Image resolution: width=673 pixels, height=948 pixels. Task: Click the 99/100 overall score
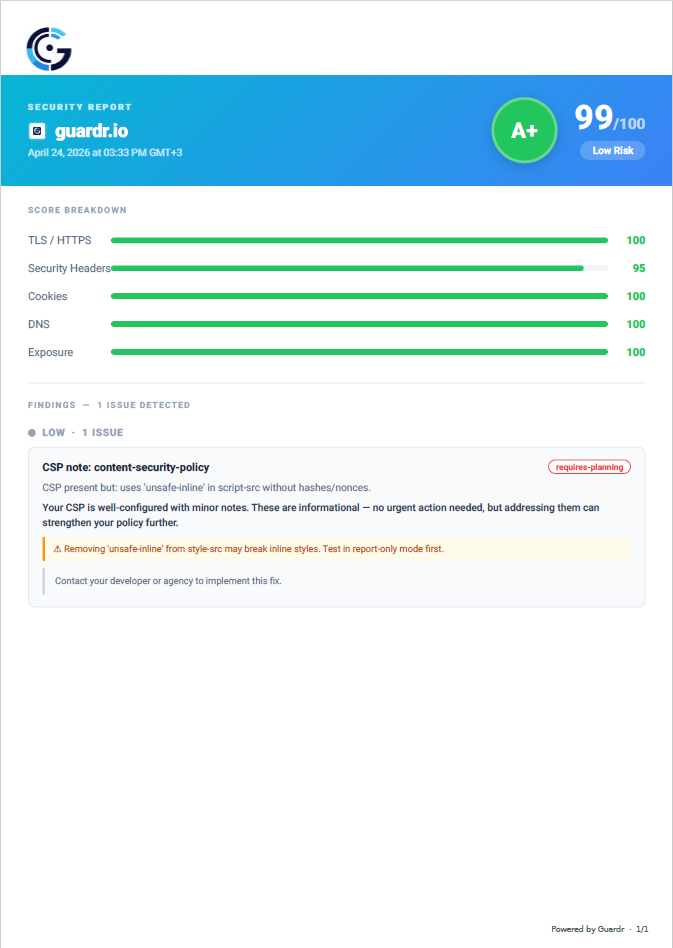[x=610, y=118]
